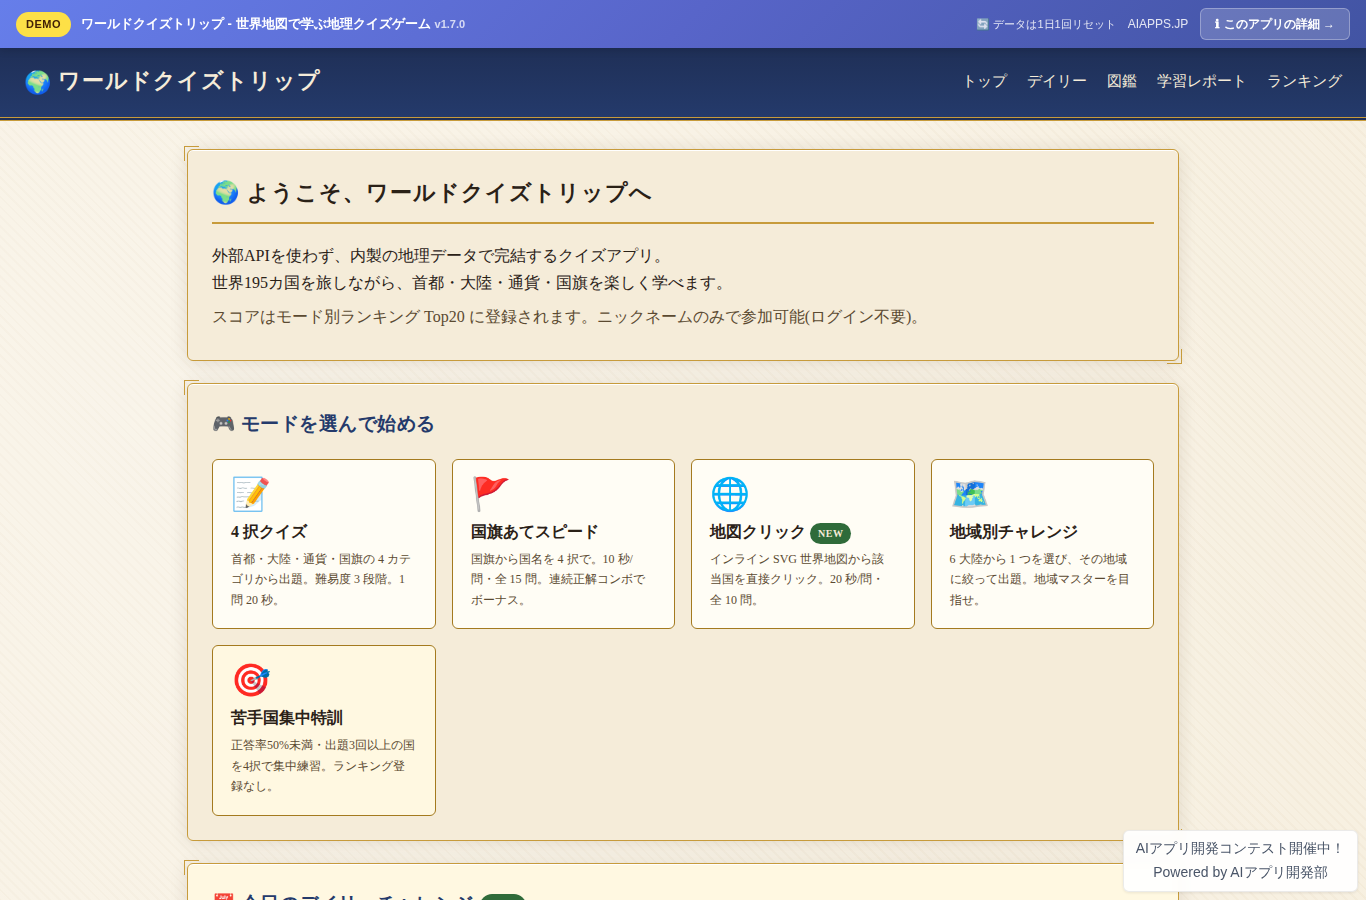Click the 苦手国集中特訓 description text
Viewport: 1366px width, 900px height.
[323, 765]
